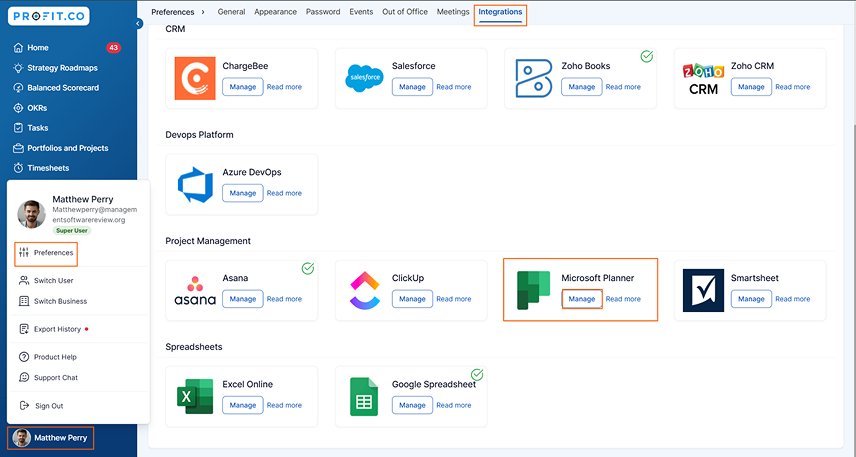Open the Home sidebar icon
Viewport: 856px width, 457px height.
tap(18, 48)
